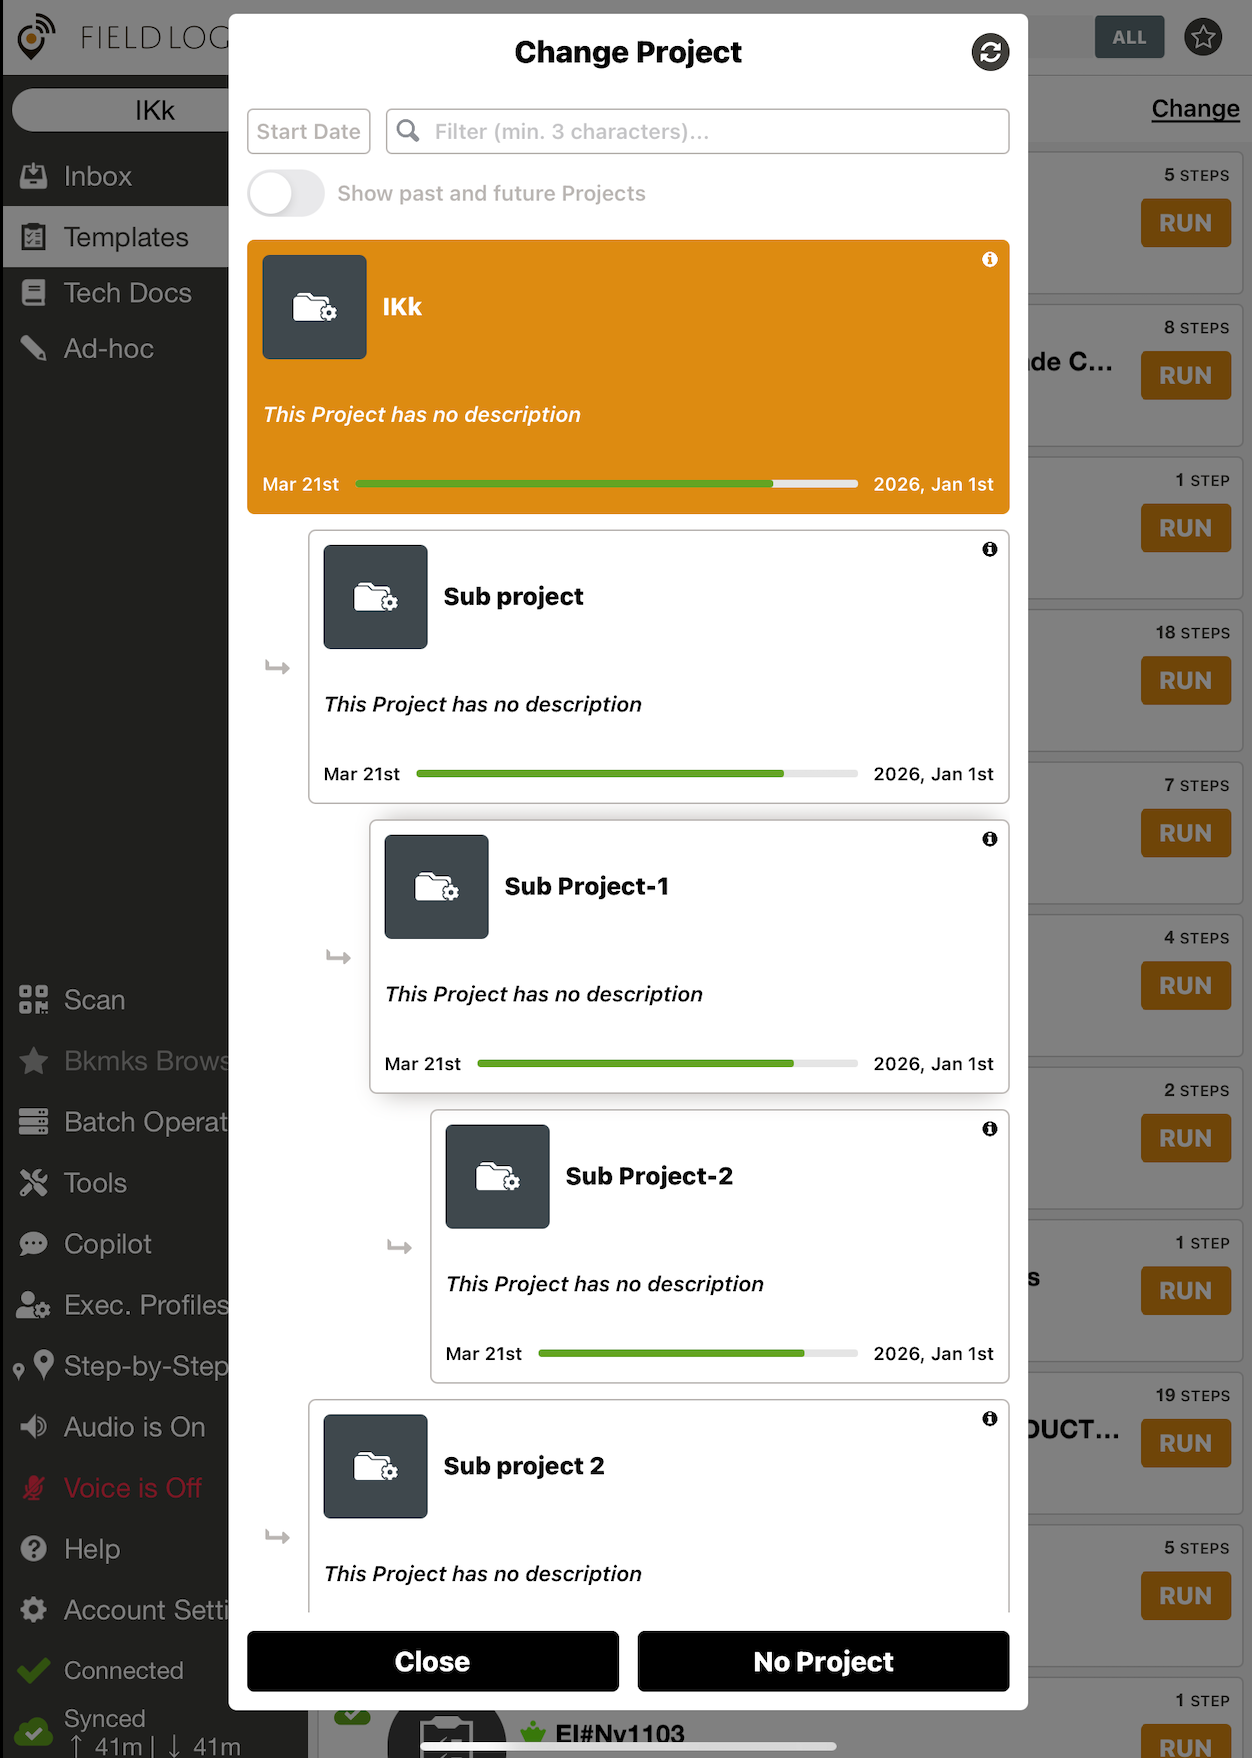Open Bkmks Browser in the sidebar
The image size is (1252, 1758).
click(x=115, y=1061)
